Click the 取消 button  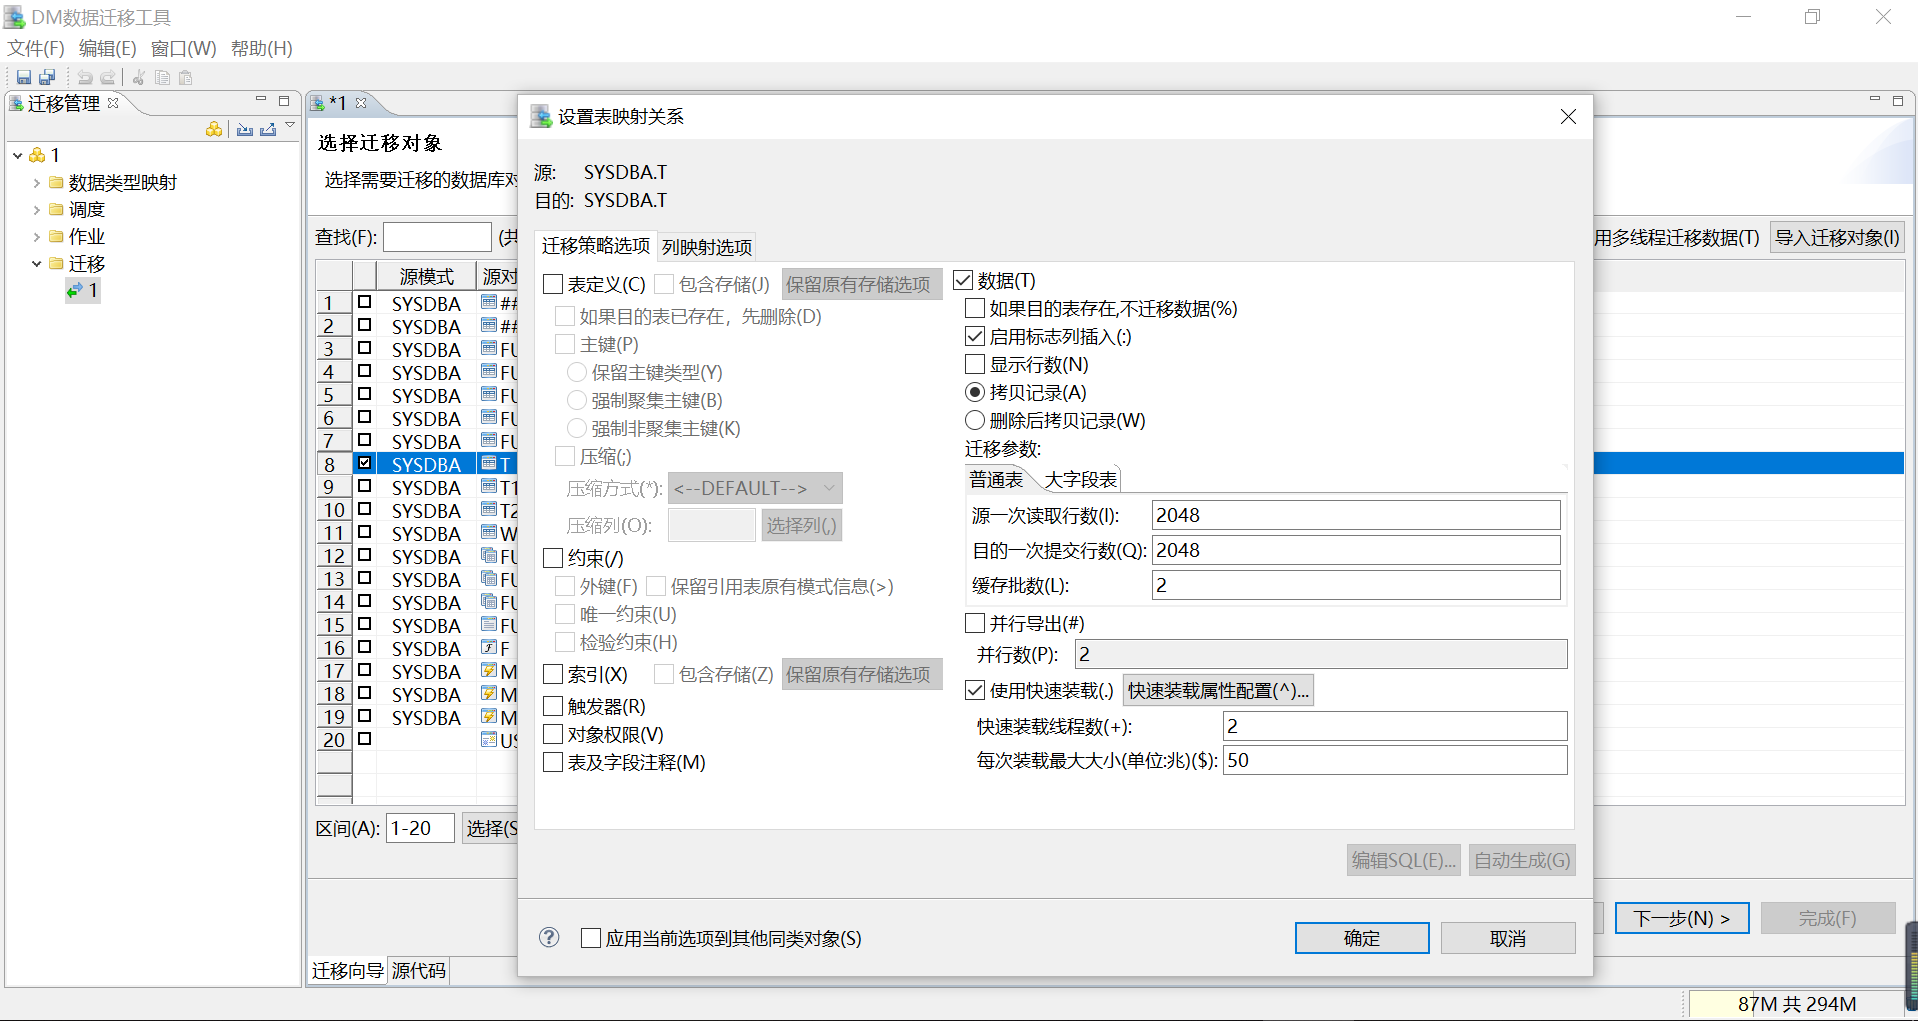pyautogui.click(x=1508, y=938)
